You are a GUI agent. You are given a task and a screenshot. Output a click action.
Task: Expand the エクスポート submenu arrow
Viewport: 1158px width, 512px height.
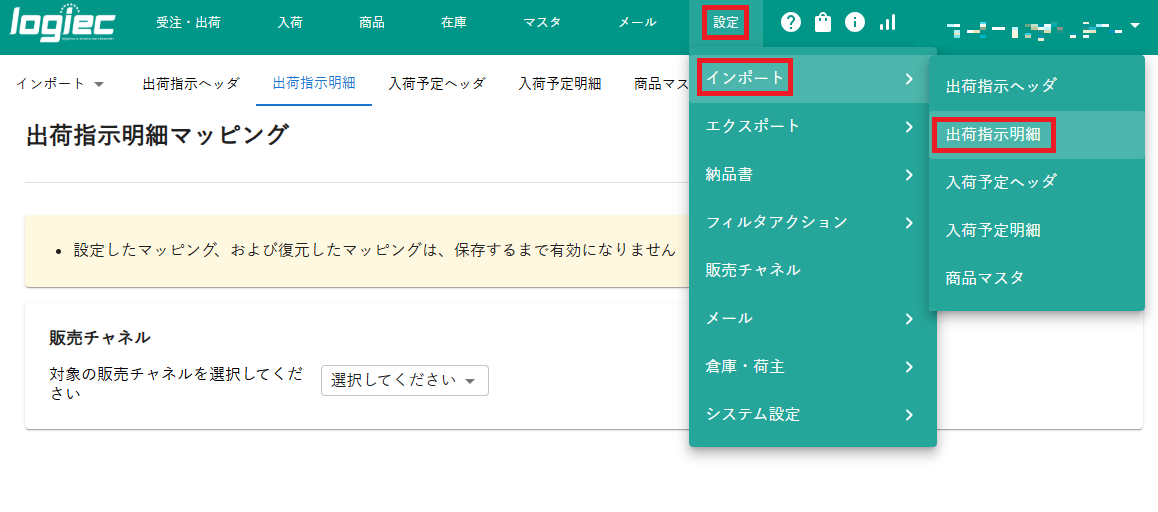(x=909, y=126)
